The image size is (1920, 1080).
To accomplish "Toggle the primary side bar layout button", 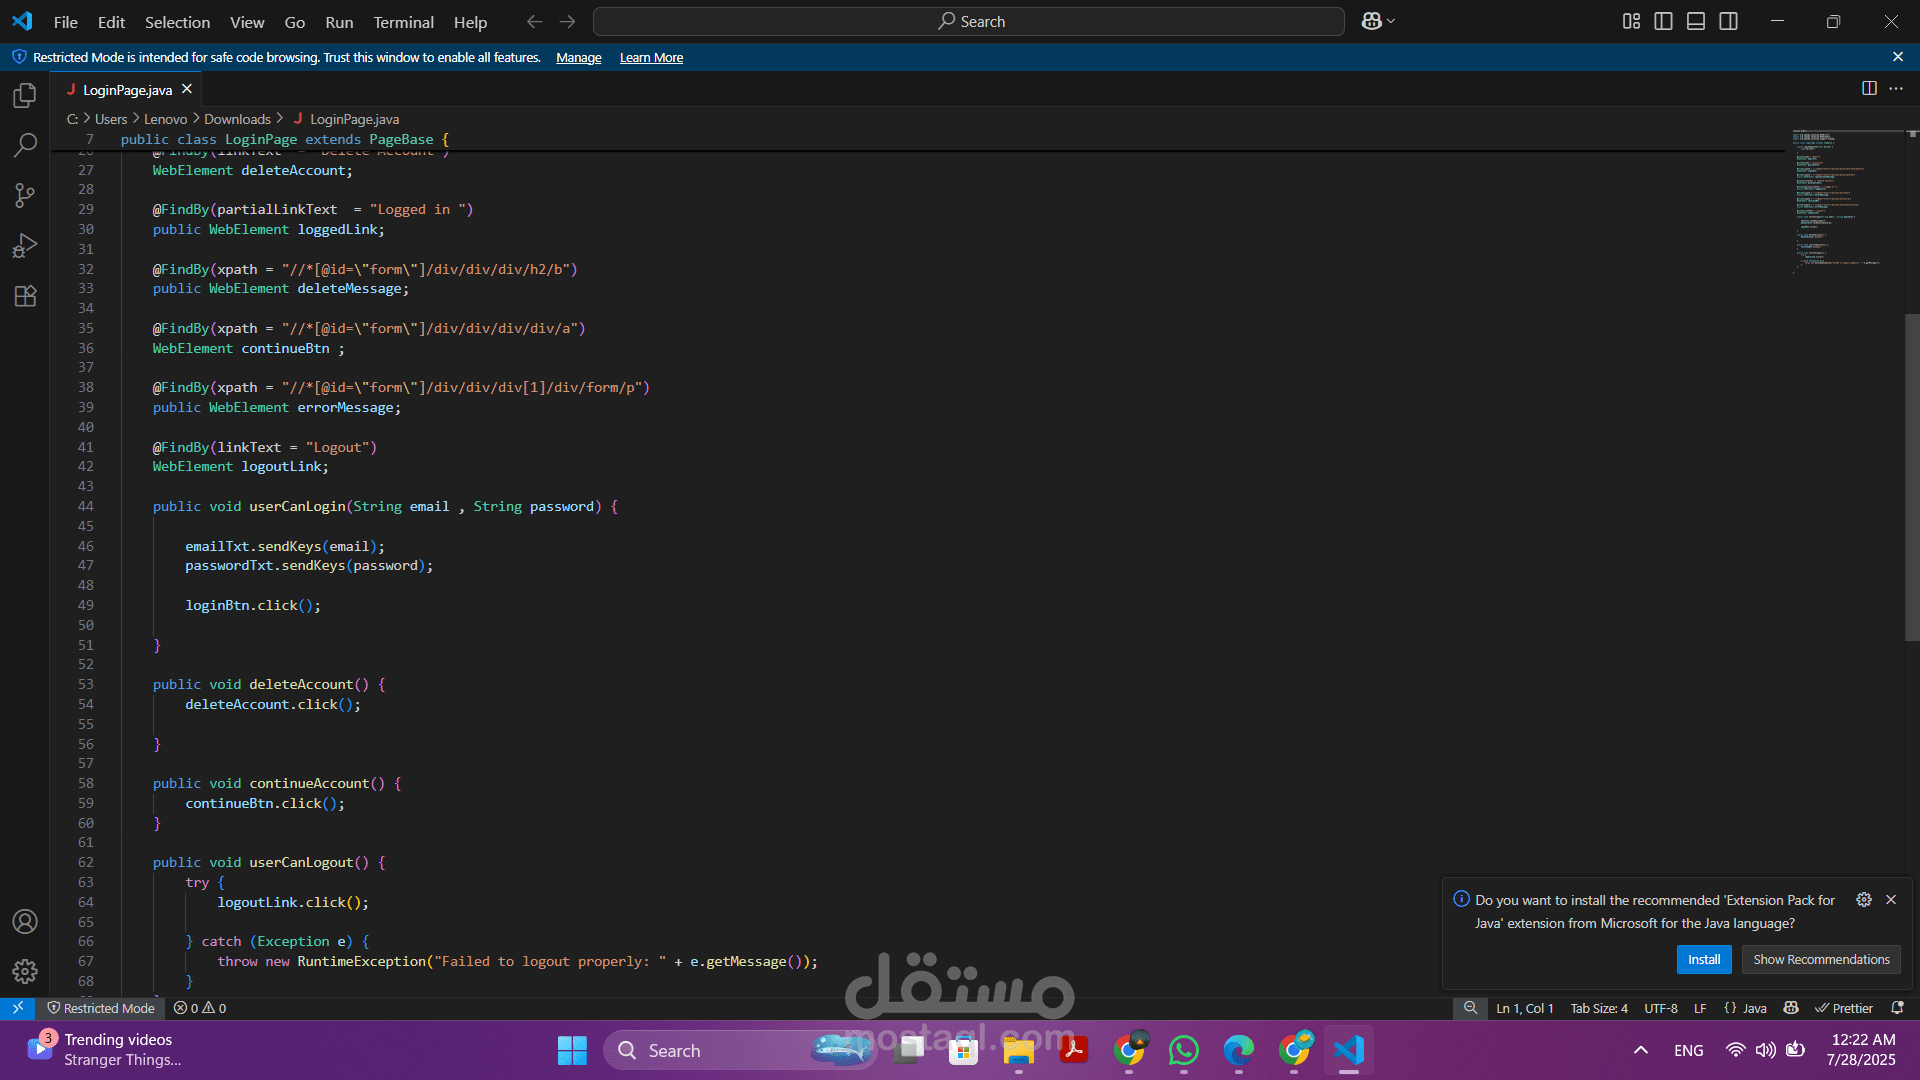I will [1663, 21].
